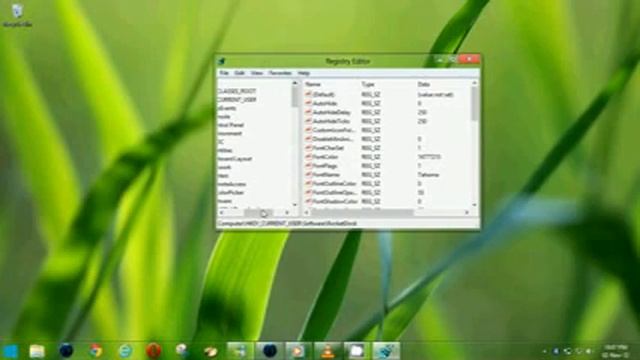Select the FontOutlineColor value name
This screenshot has height=360, width=640.
coord(334,184)
